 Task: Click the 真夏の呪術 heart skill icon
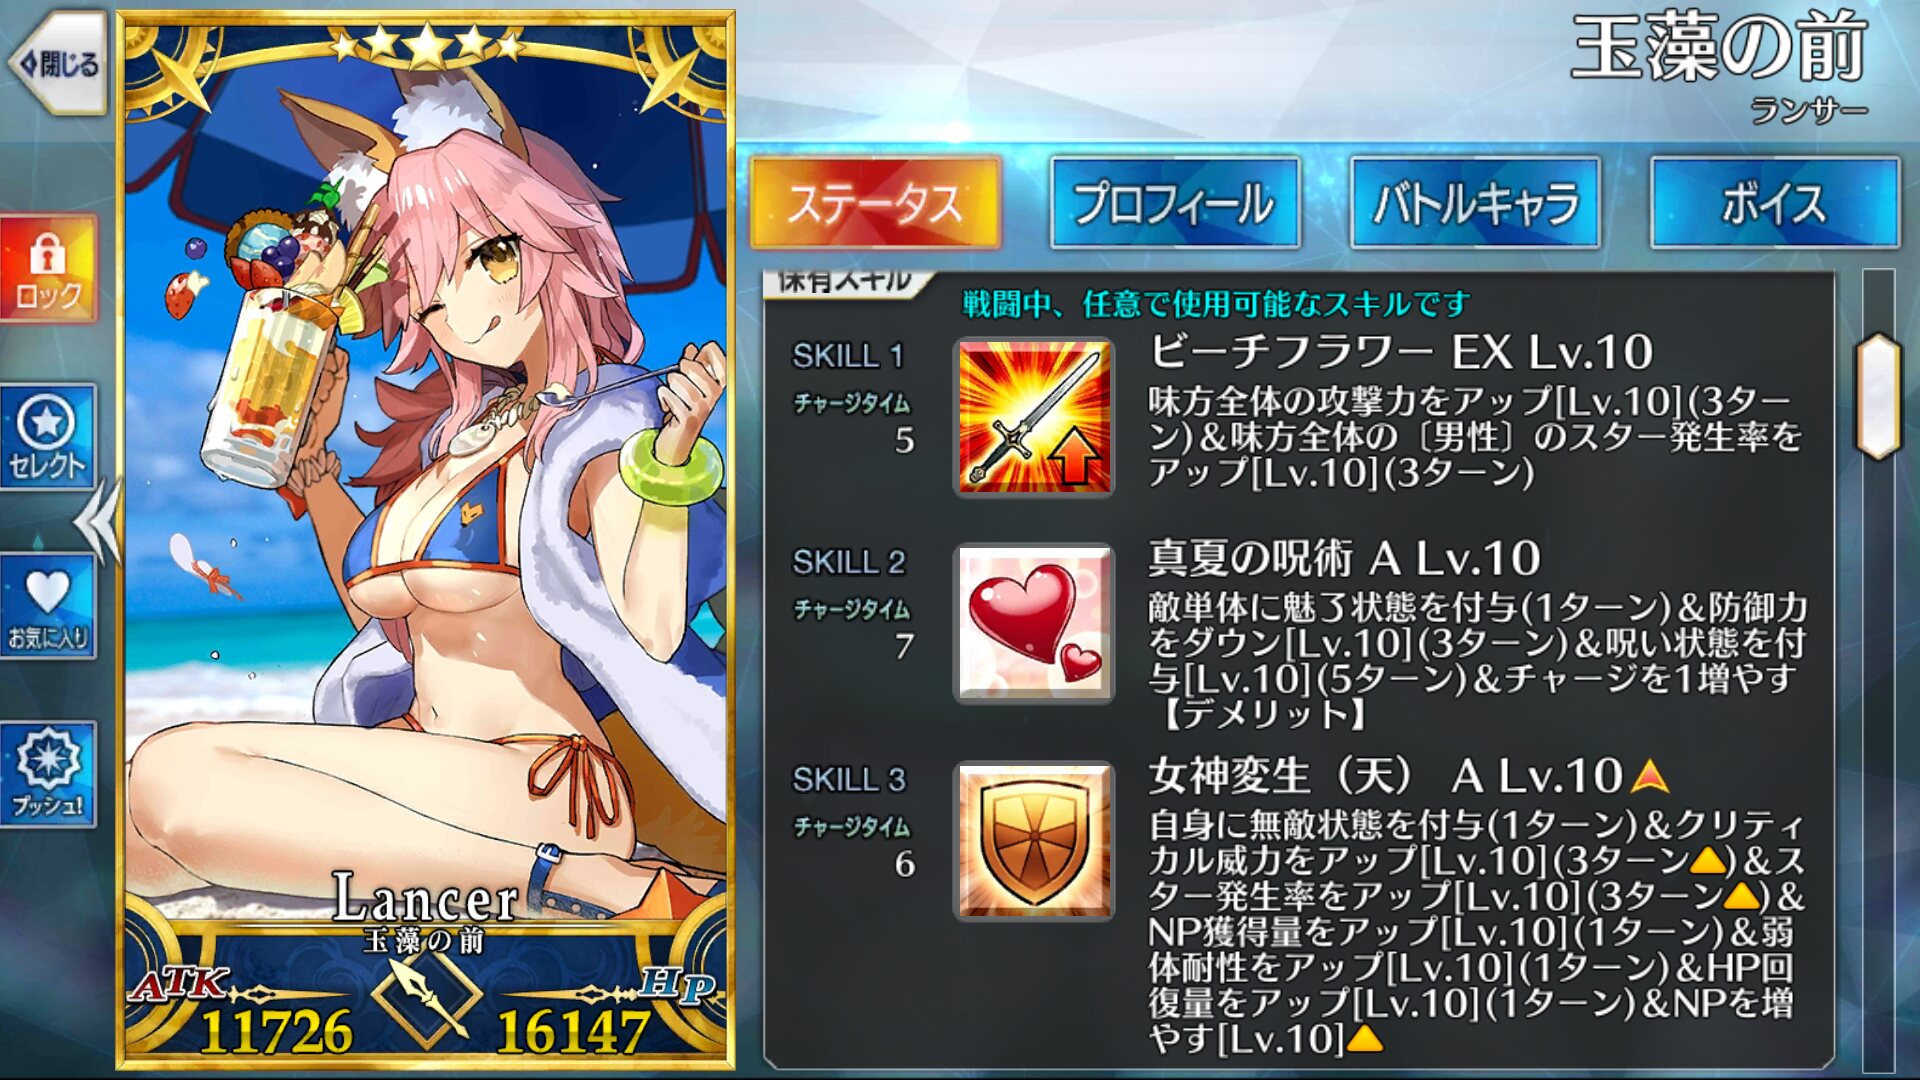(x=1034, y=623)
